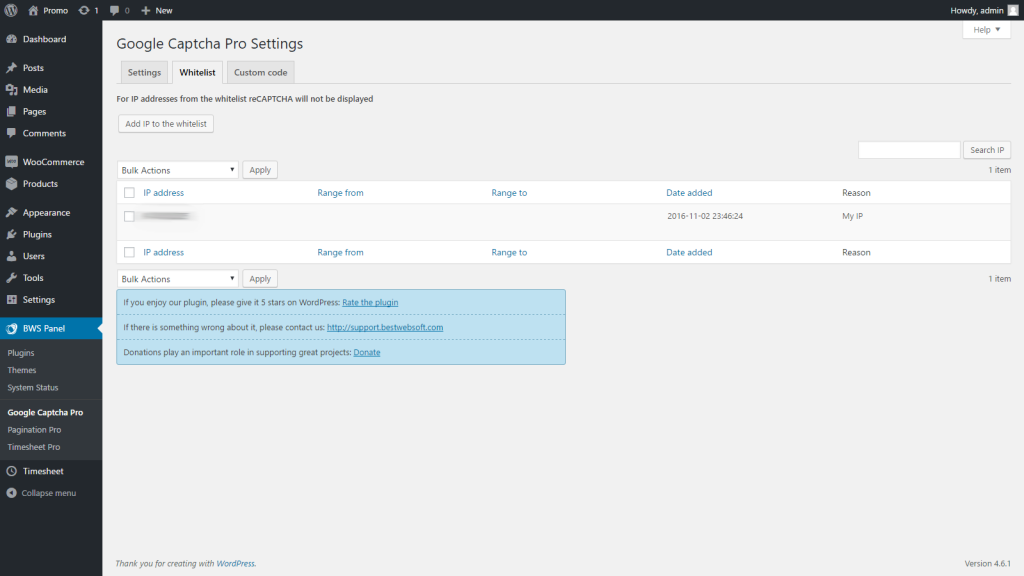Click the Plugins plug icon in sidebar
The image size is (1024, 576).
12,234
